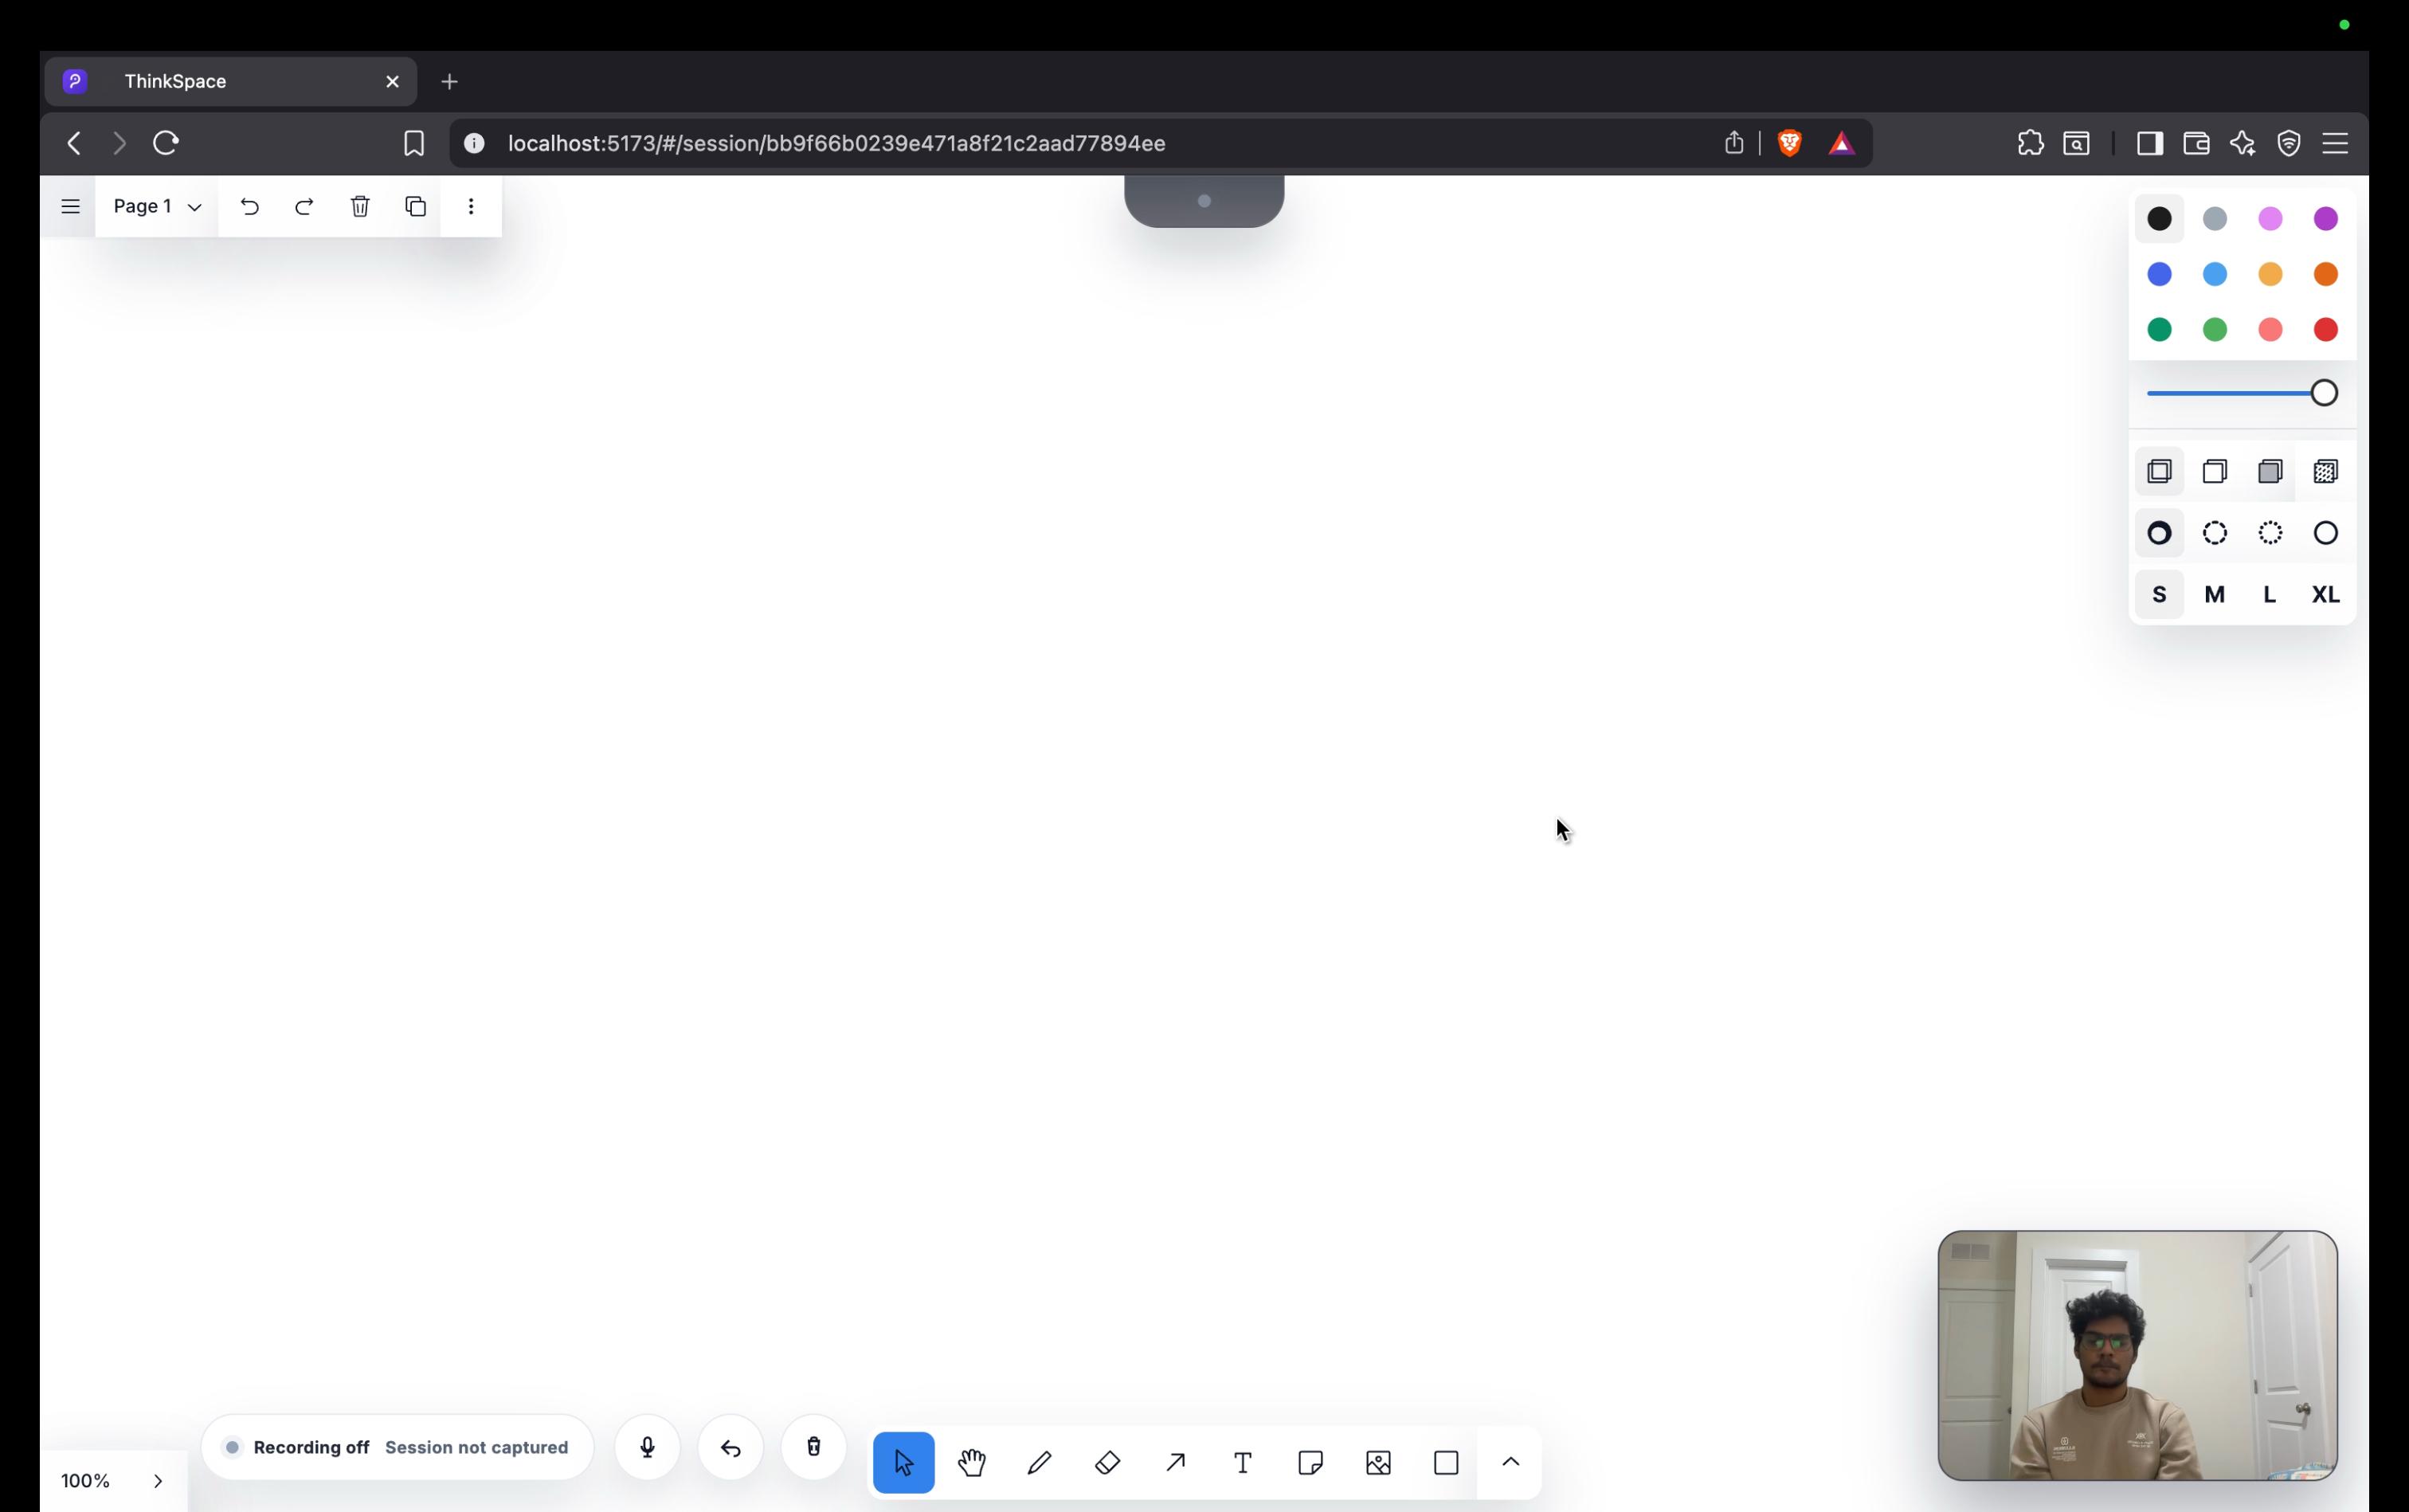Open the Page 1 dropdown
2409x1512 pixels.
(x=157, y=206)
